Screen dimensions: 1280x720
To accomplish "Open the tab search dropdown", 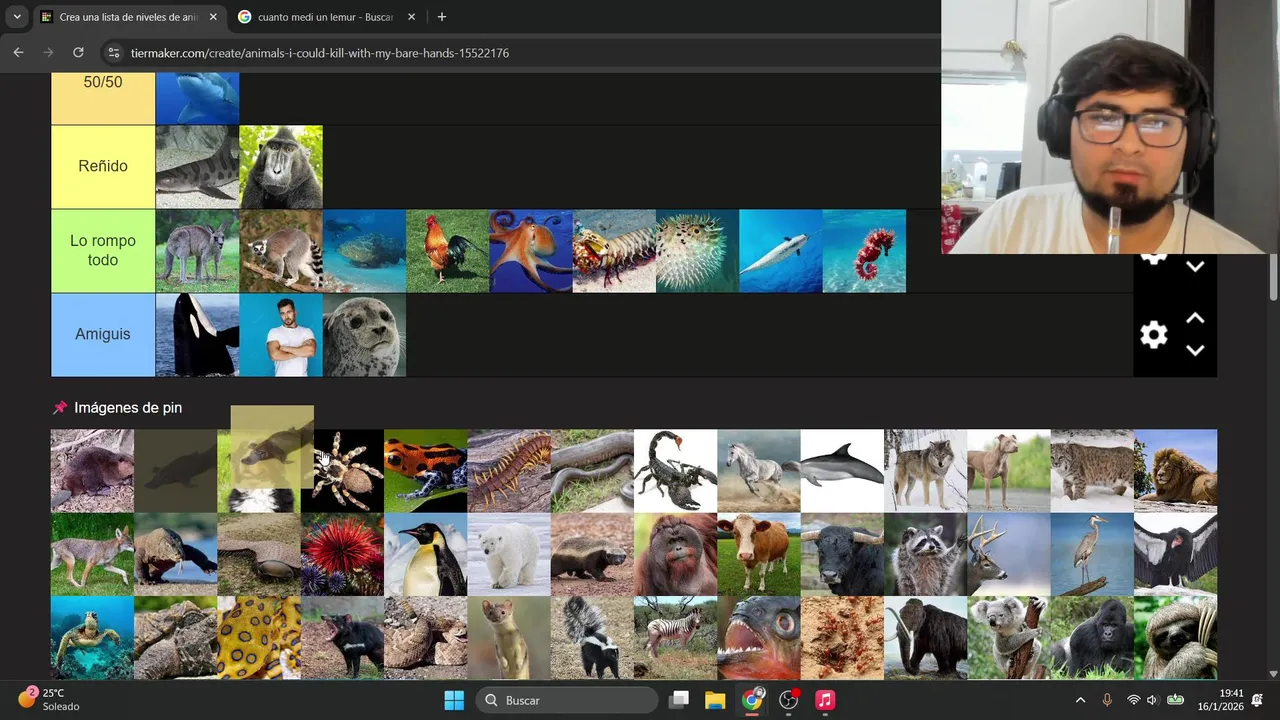I will tap(16, 17).
